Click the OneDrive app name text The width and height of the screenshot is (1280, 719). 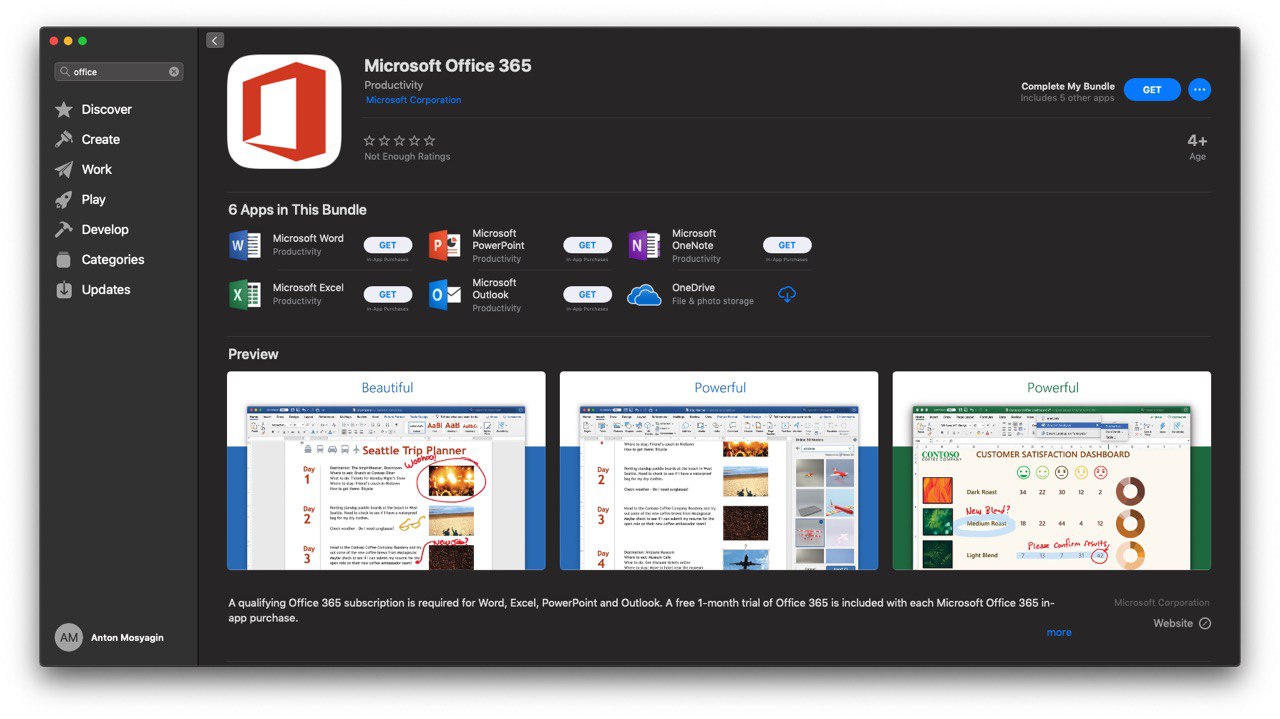(694, 288)
